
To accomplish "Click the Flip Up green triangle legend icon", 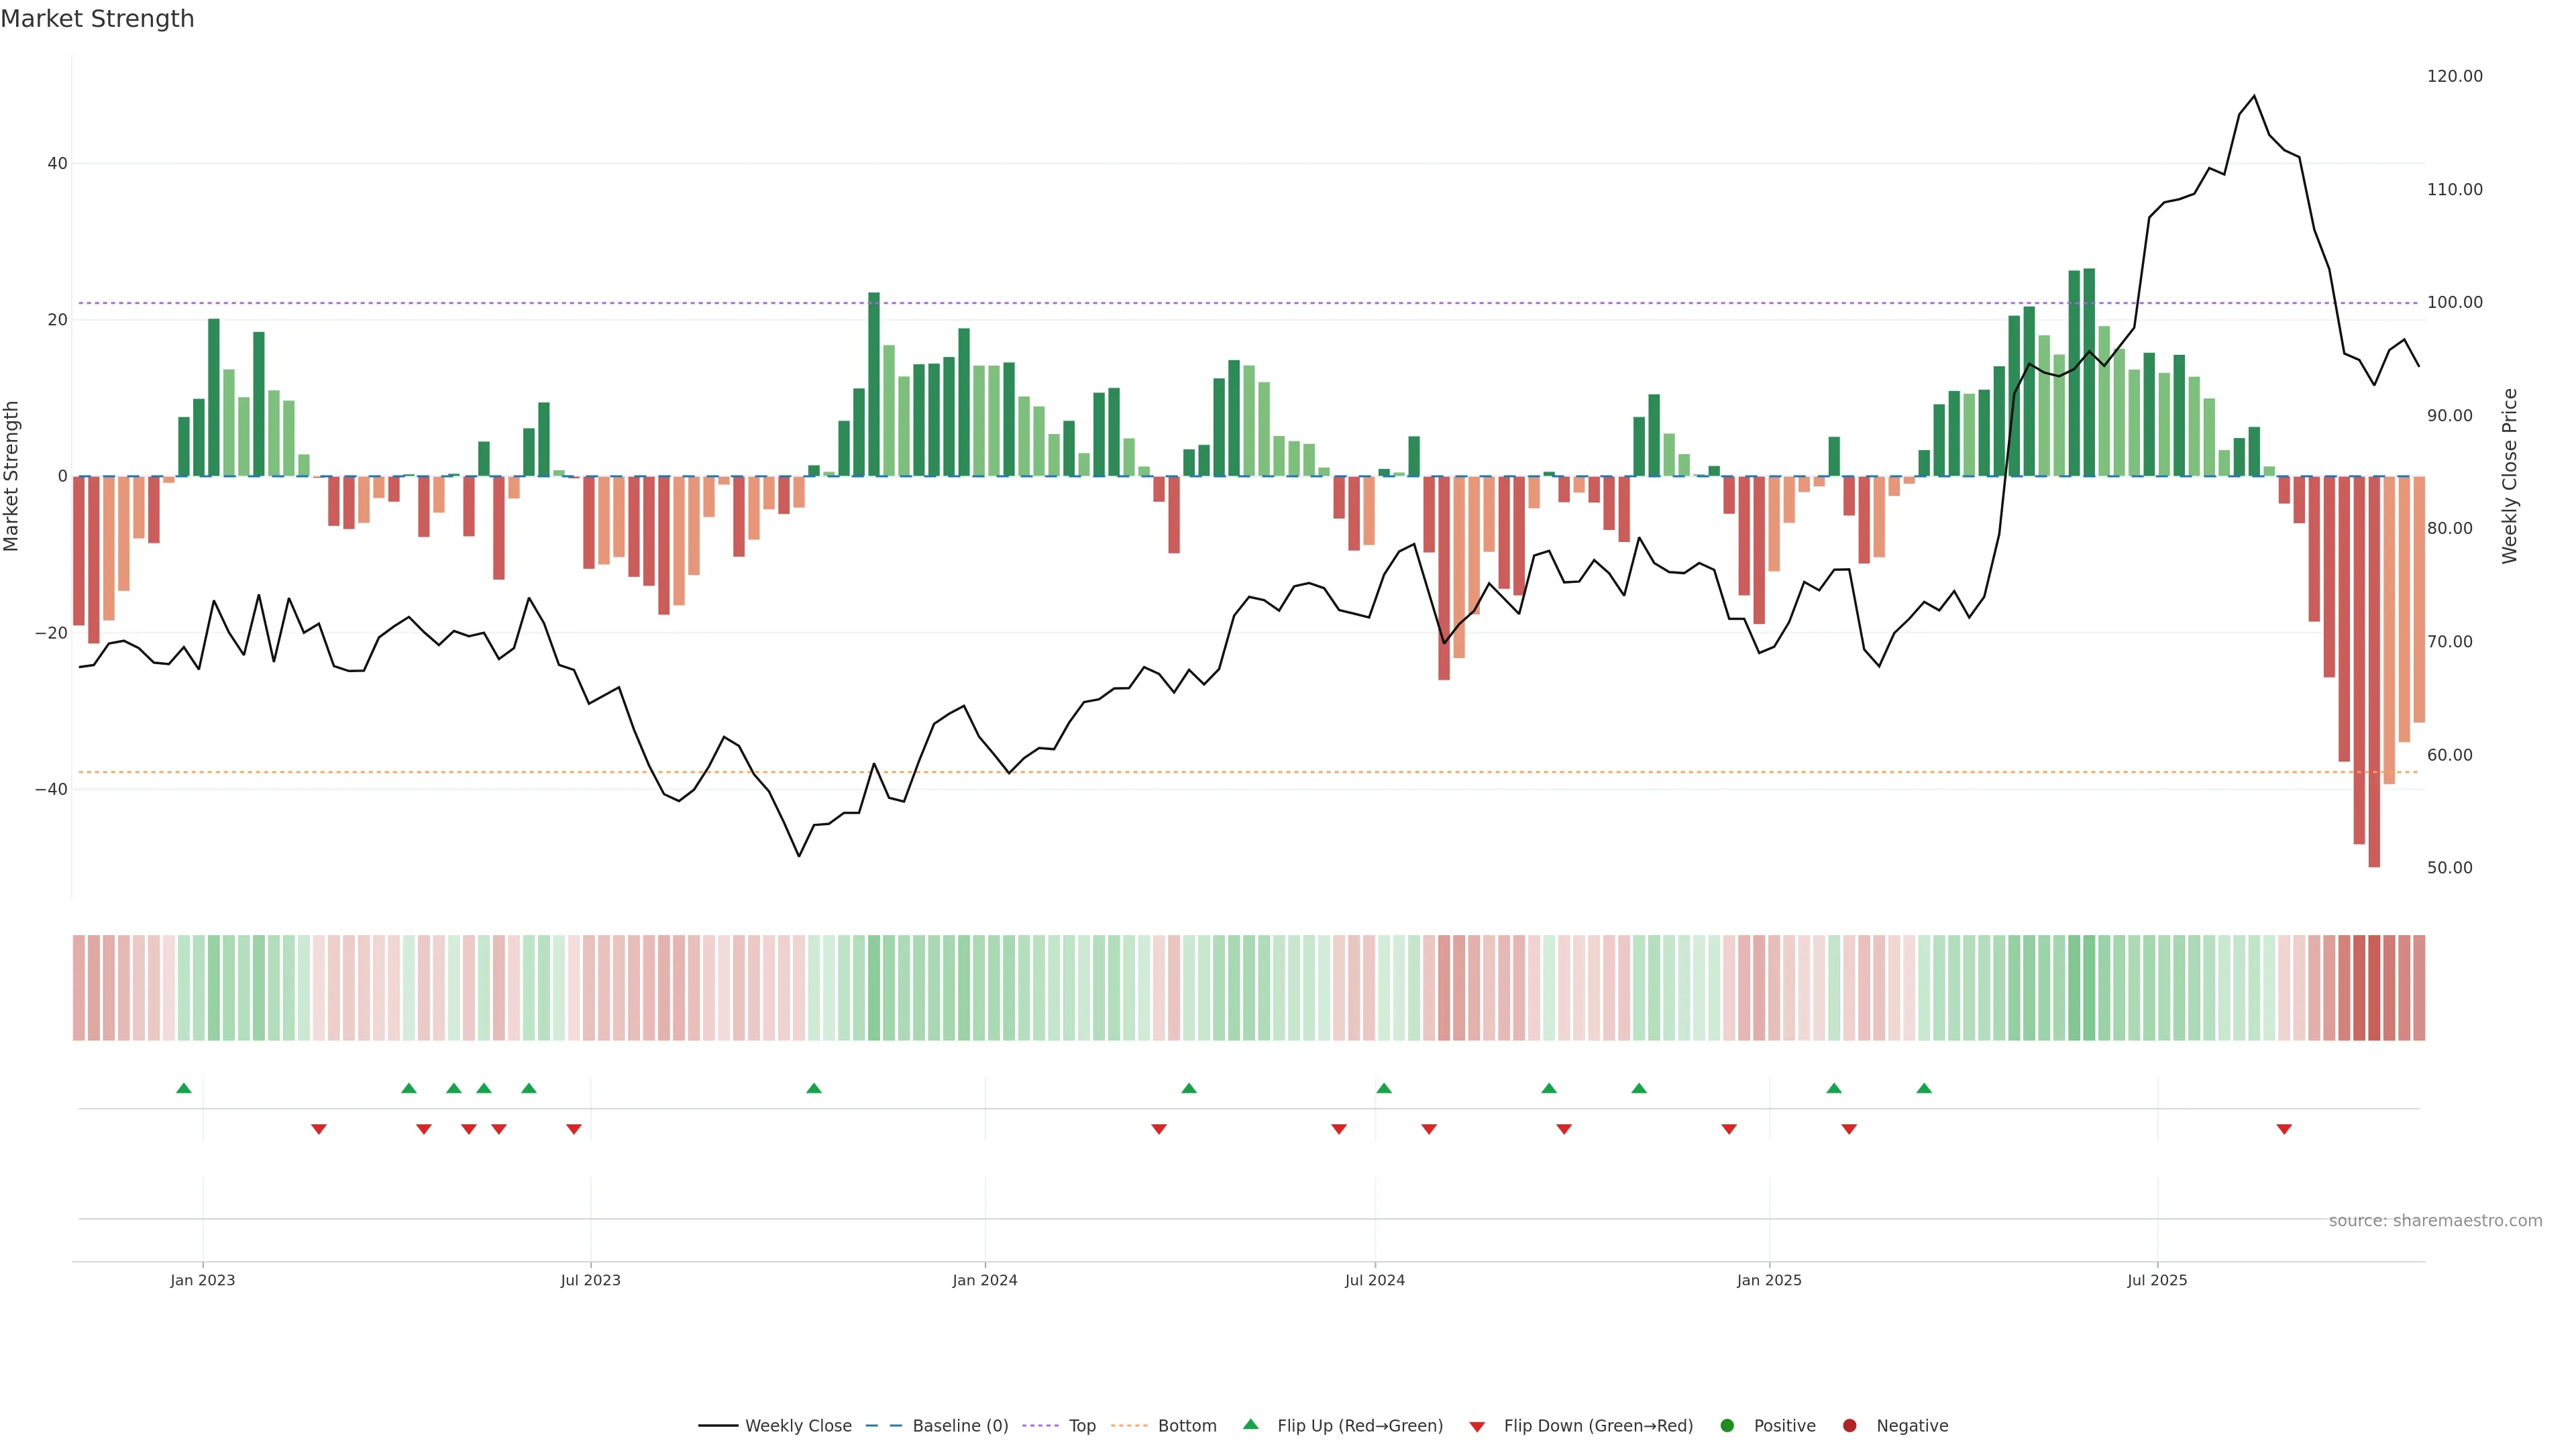I will (1250, 1425).
